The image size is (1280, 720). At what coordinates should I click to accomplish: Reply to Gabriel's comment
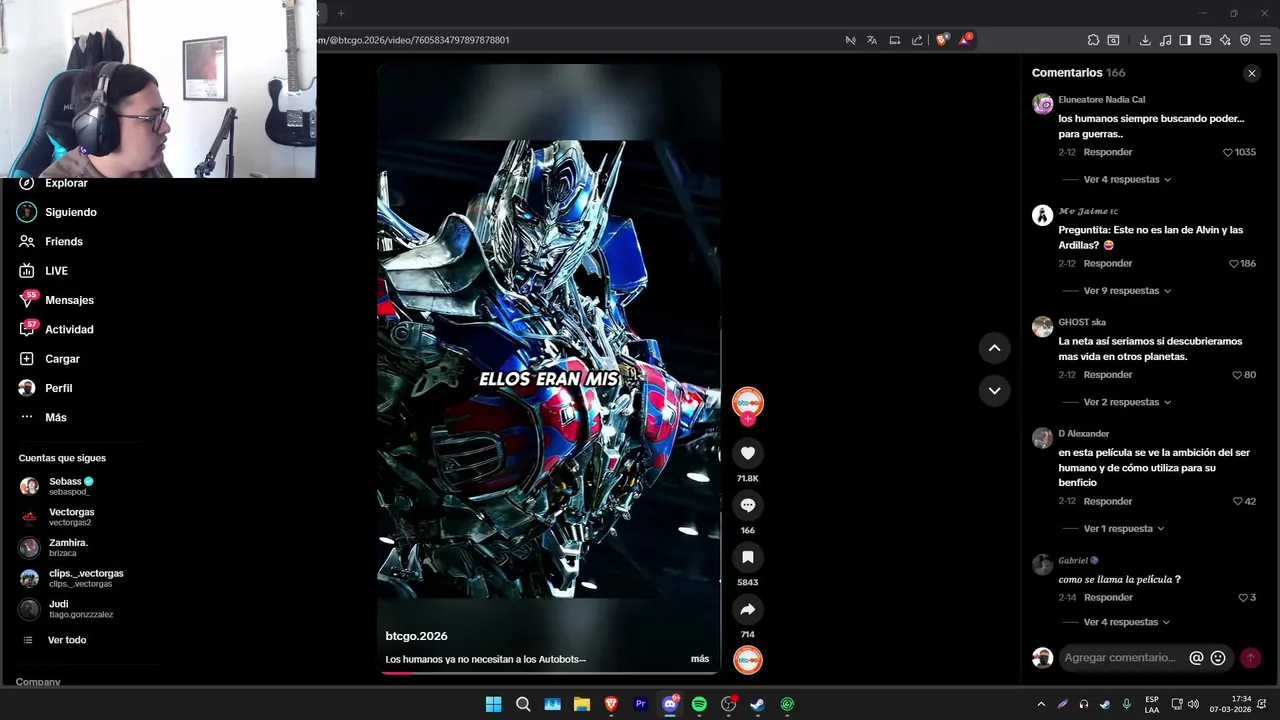tap(1108, 598)
